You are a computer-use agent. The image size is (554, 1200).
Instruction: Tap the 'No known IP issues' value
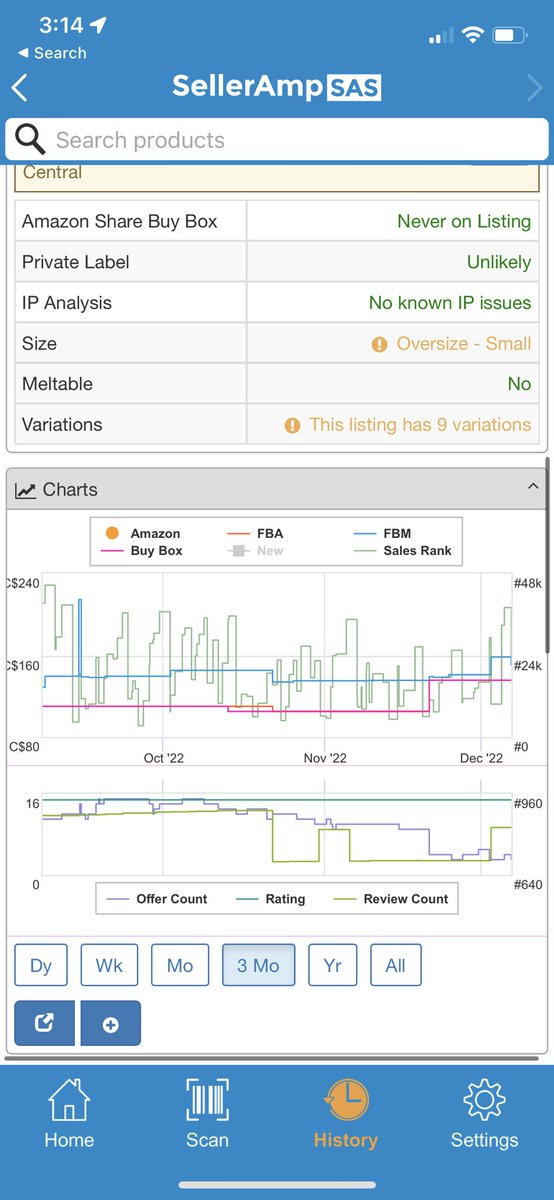coord(450,303)
